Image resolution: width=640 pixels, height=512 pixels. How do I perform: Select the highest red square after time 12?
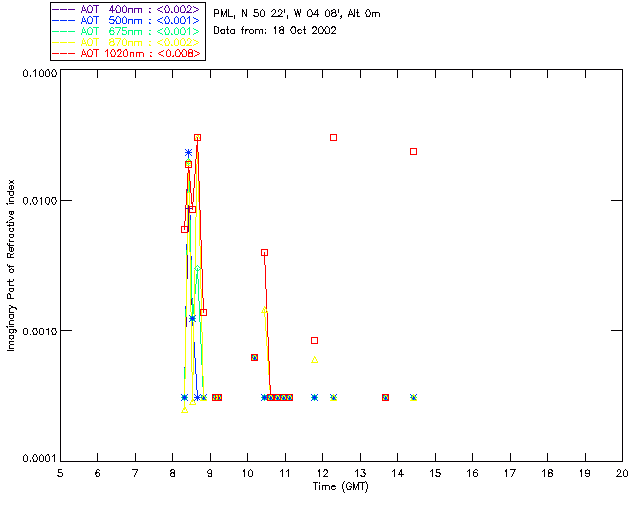pyautogui.click(x=333, y=138)
